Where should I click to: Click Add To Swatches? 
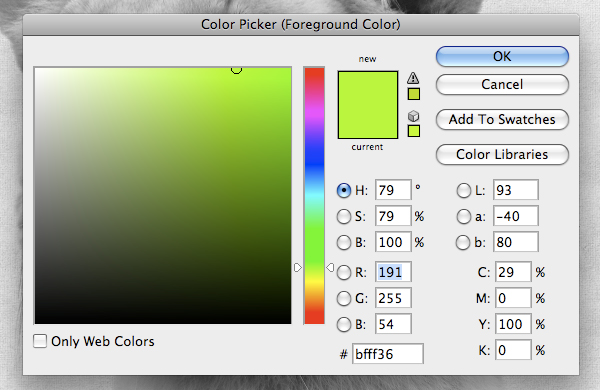point(502,119)
